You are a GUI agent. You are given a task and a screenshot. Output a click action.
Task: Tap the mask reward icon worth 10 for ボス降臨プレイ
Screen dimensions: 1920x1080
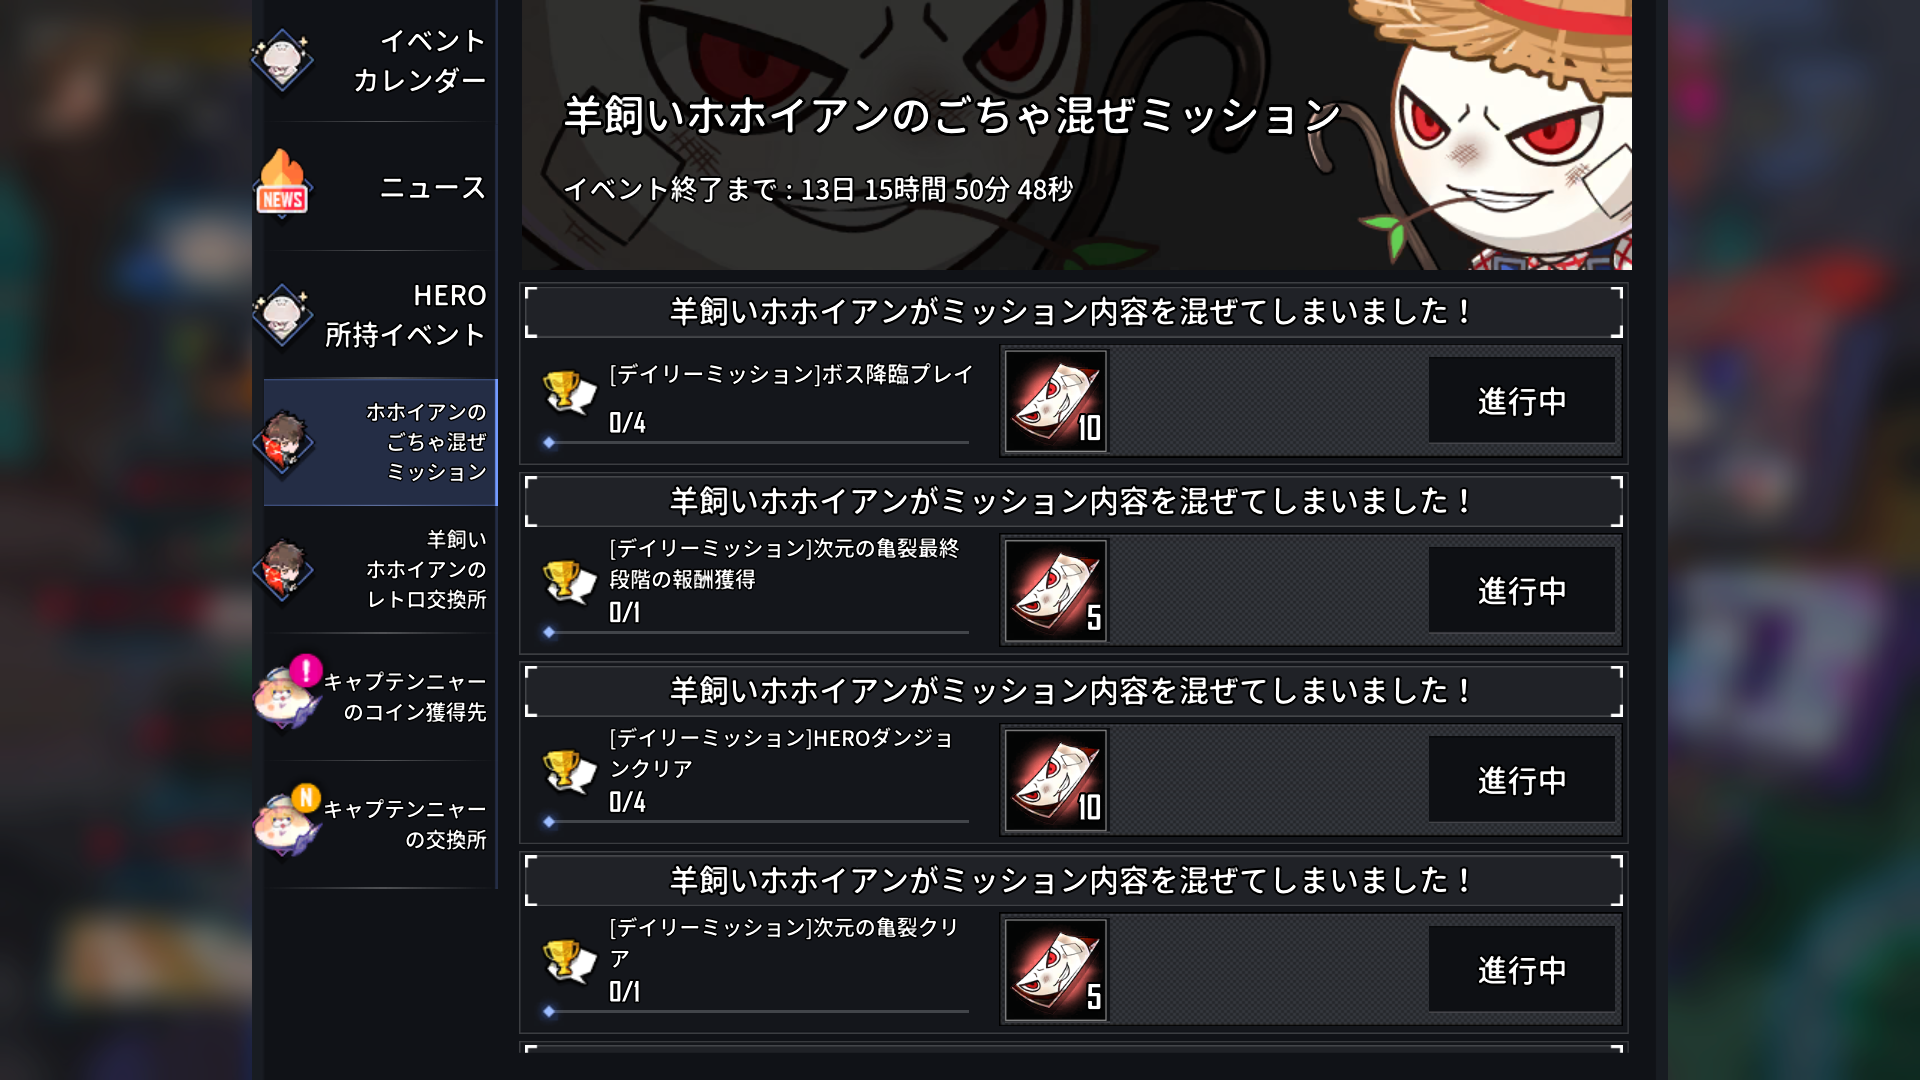(x=1056, y=401)
